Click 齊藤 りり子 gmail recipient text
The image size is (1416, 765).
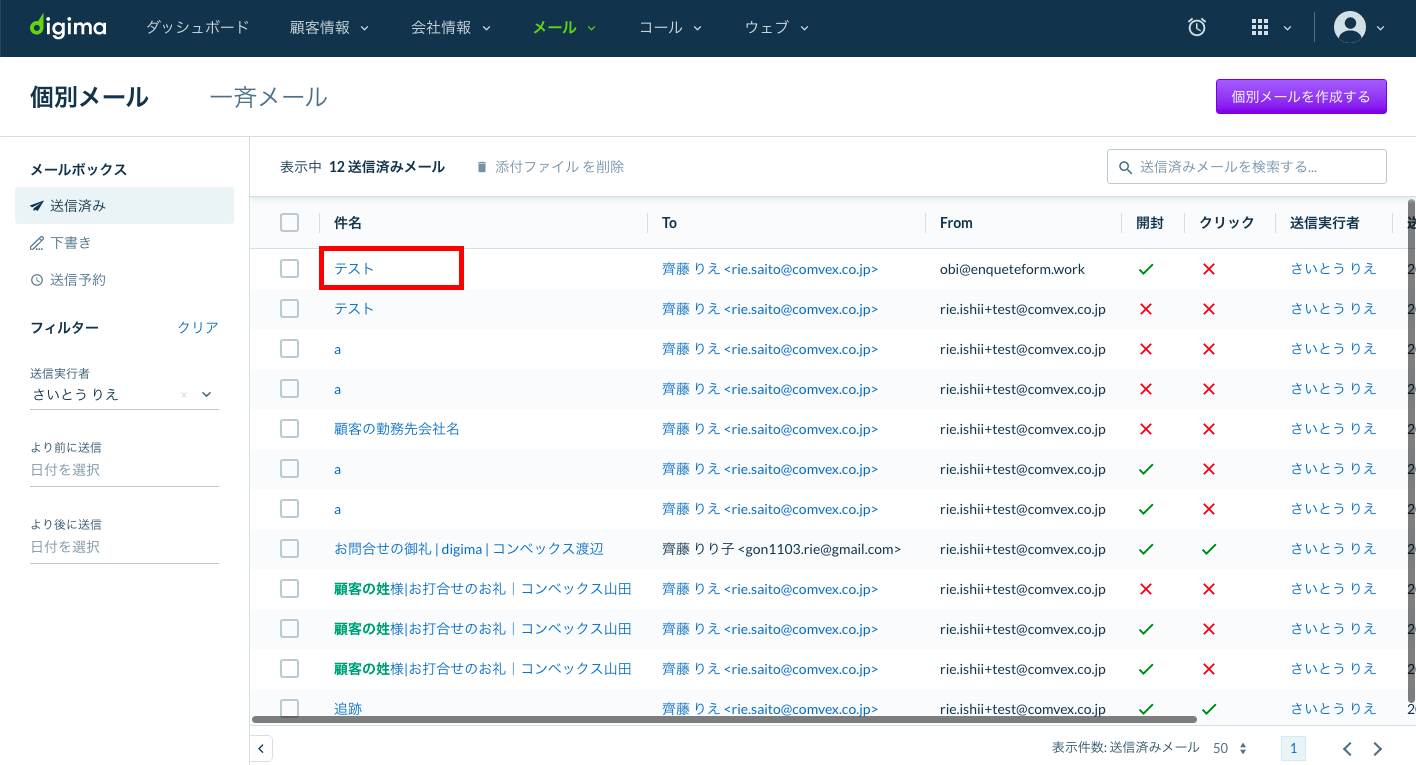[x=782, y=549]
